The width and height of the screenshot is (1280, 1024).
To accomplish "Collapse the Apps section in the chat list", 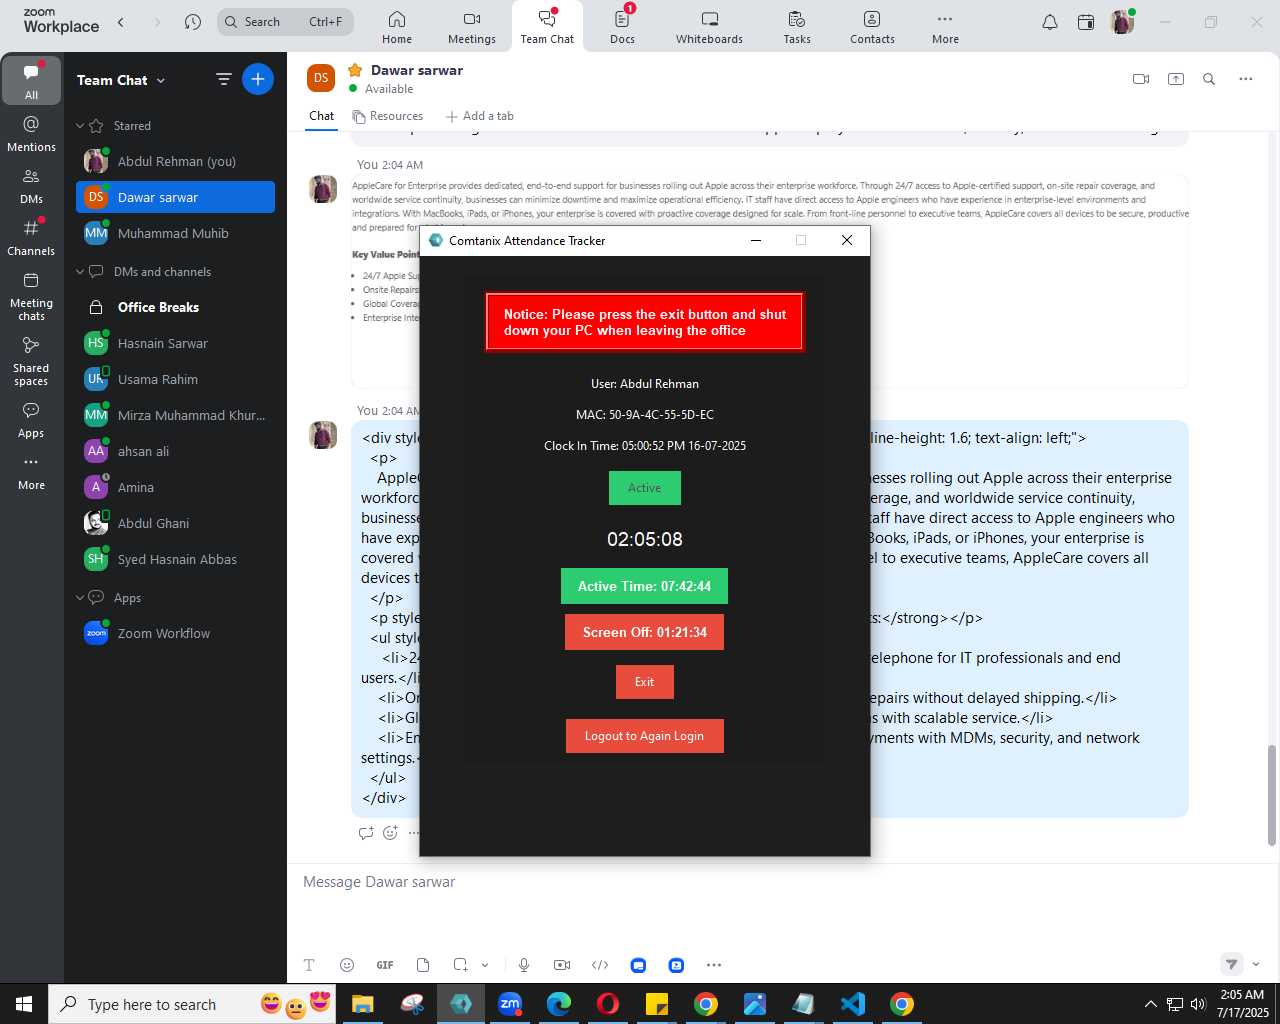I will (80, 598).
